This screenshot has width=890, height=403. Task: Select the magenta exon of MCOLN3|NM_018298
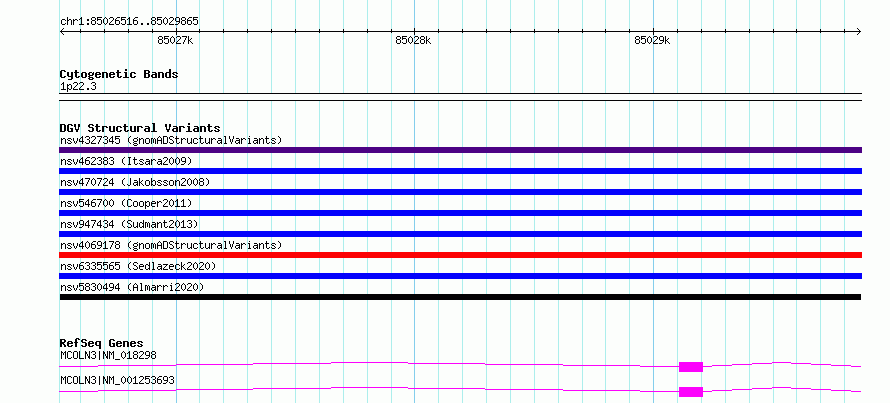point(691,367)
